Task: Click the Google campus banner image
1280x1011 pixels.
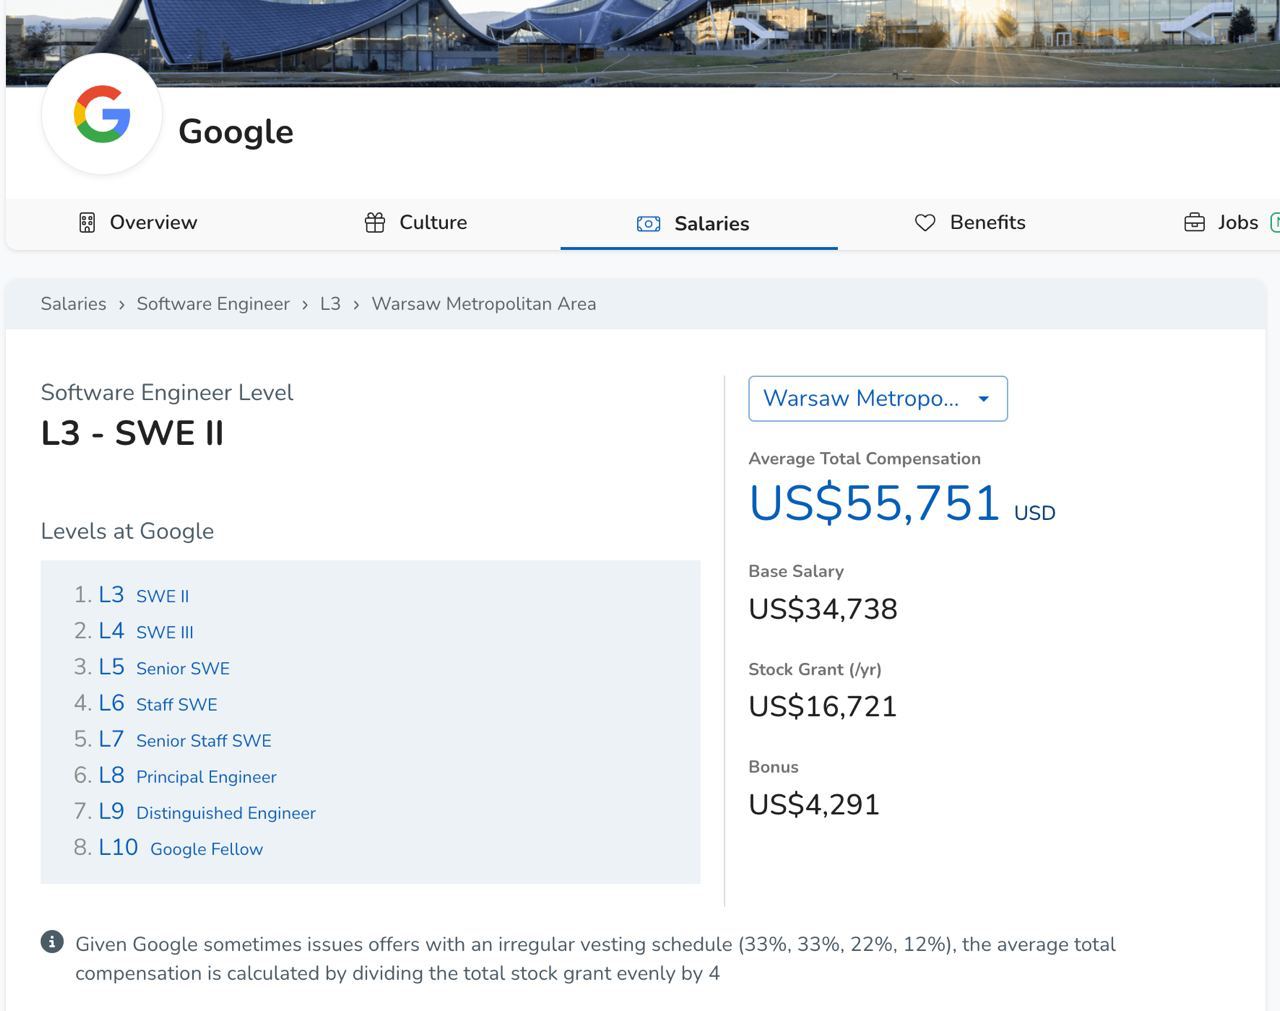Action: pos(643,43)
